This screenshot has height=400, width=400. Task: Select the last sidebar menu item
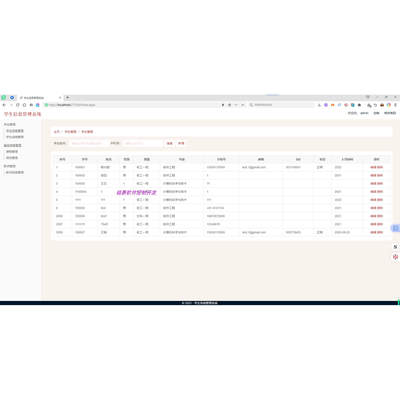pyautogui.click(x=15, y=172)
